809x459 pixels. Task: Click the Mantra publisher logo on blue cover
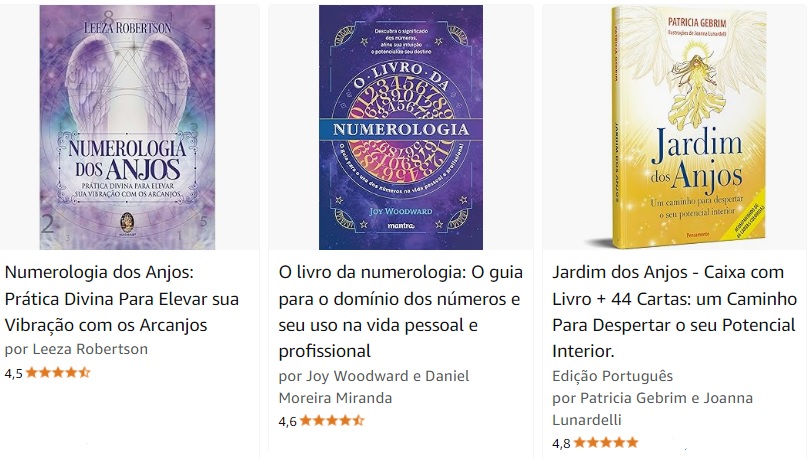pyautogui.click(x=401, y=225)
